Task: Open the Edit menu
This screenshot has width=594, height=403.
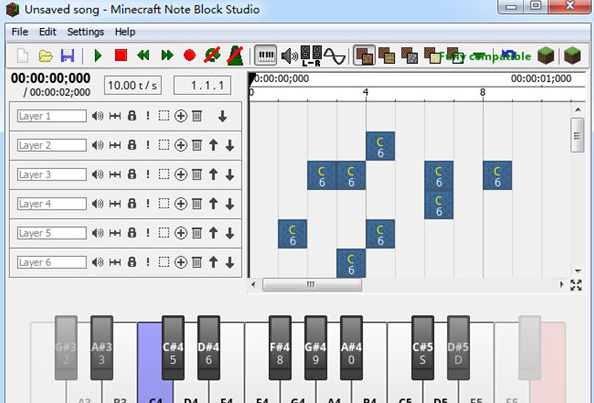Action: coord(48,32)
